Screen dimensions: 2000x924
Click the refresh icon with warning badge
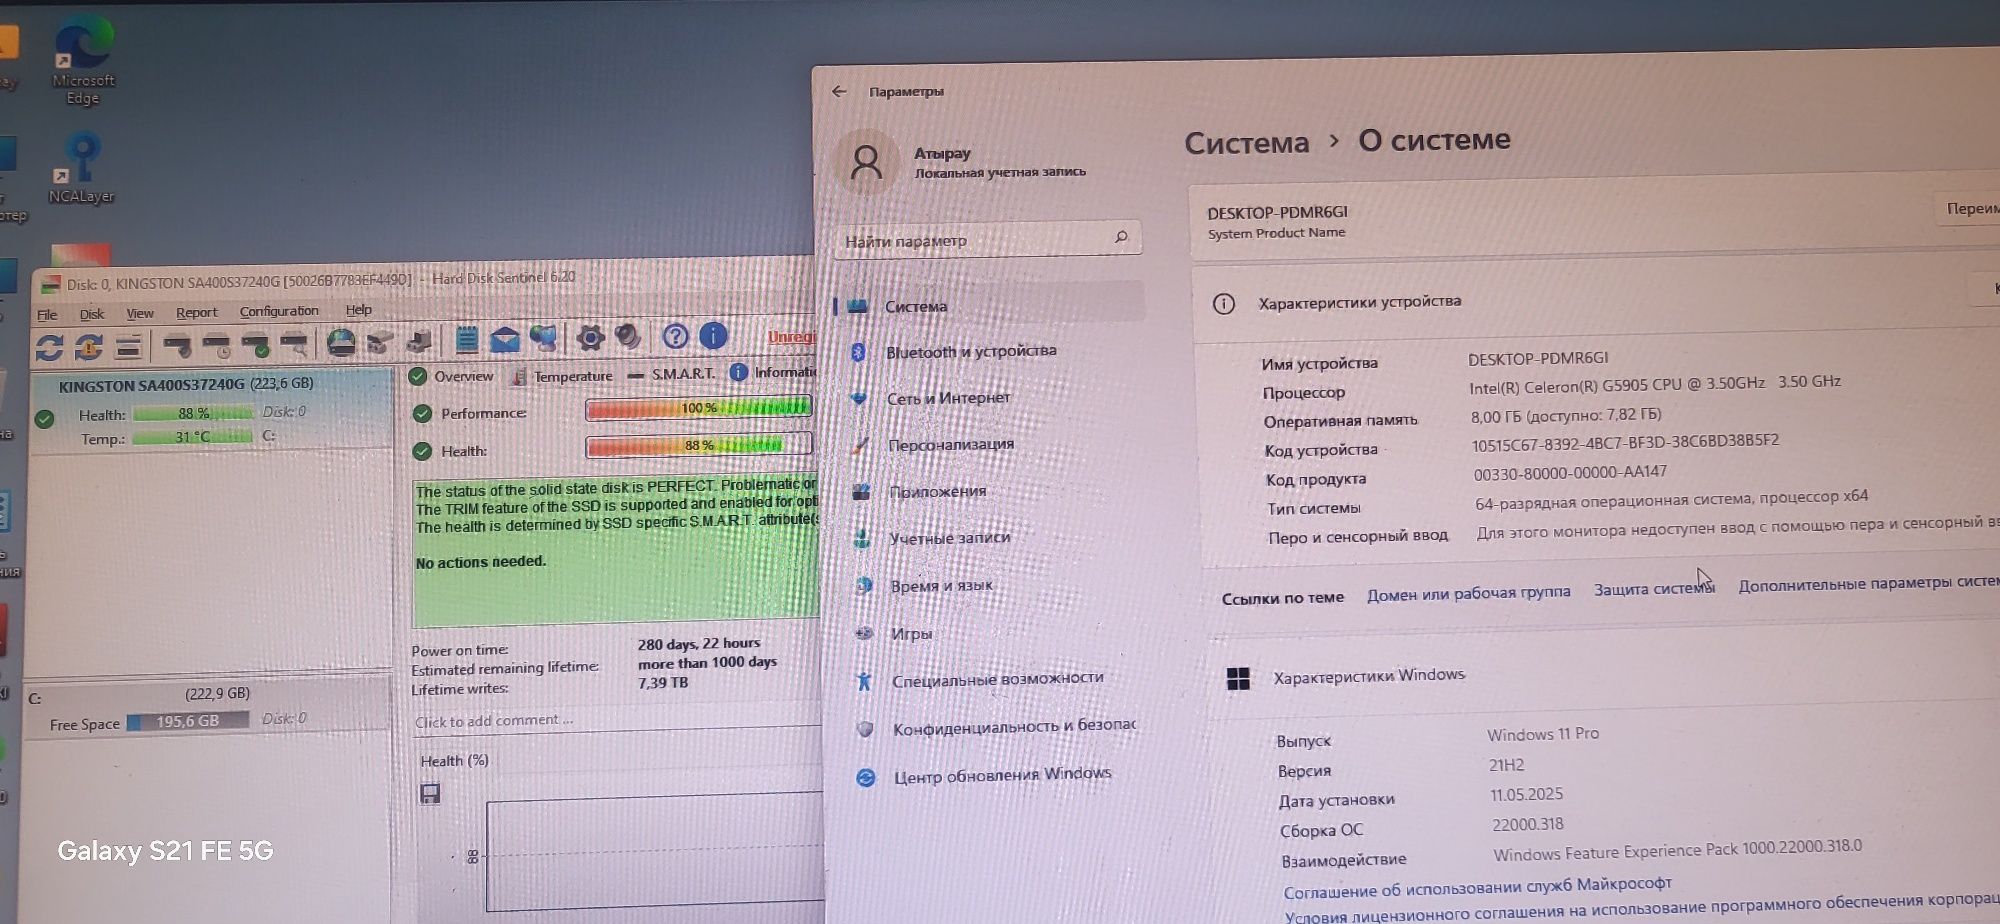click(x=89, y=347)
